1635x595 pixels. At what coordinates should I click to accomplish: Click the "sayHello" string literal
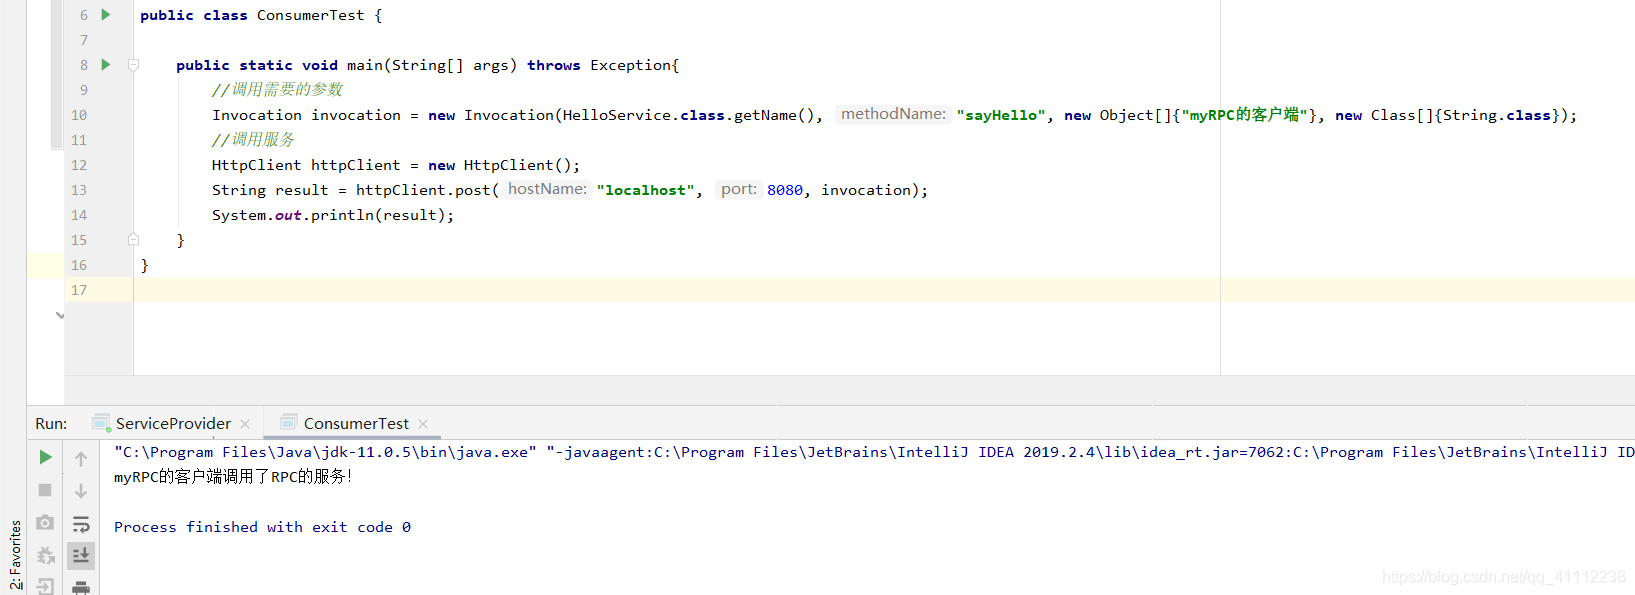[x=1001, y=115]
